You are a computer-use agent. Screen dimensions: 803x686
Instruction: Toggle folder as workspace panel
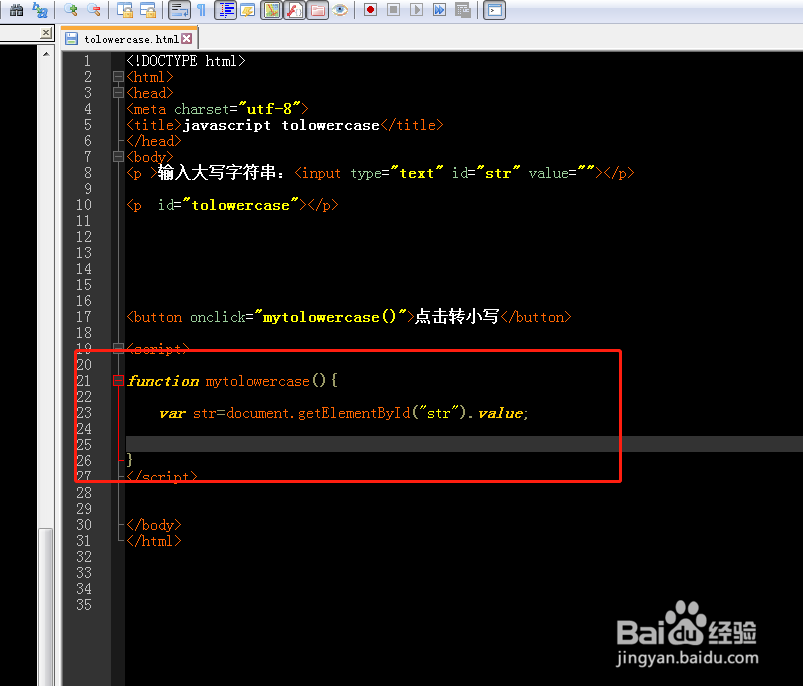[318, 10]
